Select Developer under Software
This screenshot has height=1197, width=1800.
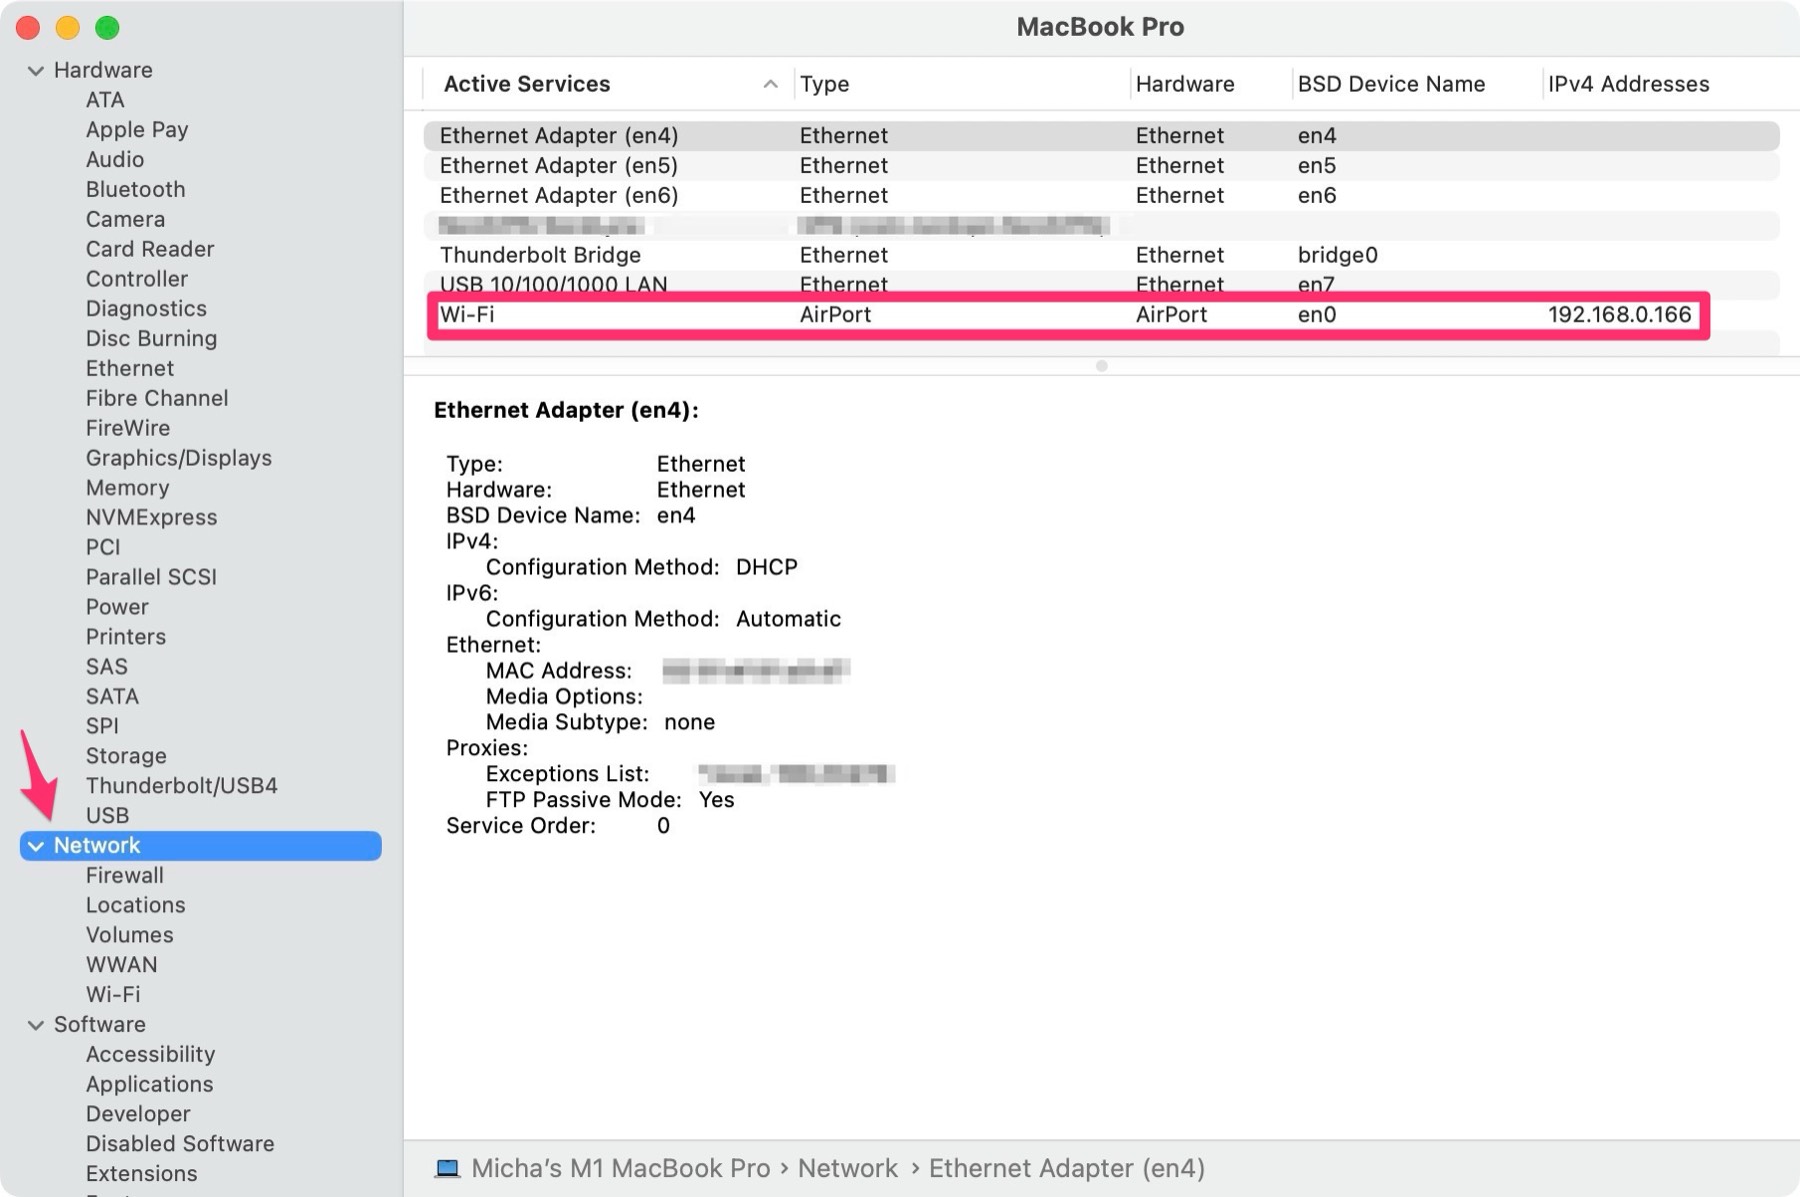coord(138,1114)
